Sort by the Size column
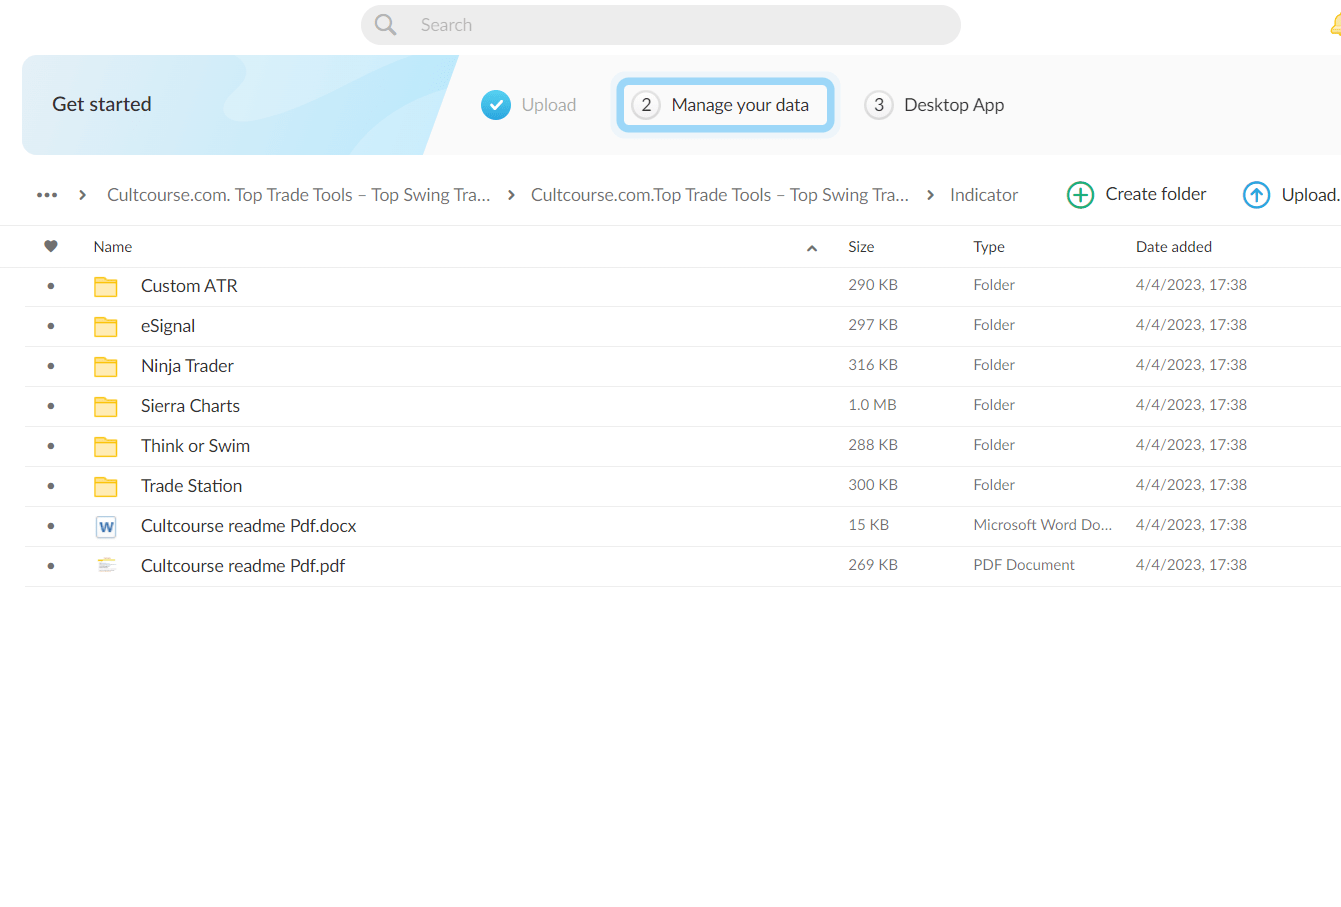 (861, 247)
